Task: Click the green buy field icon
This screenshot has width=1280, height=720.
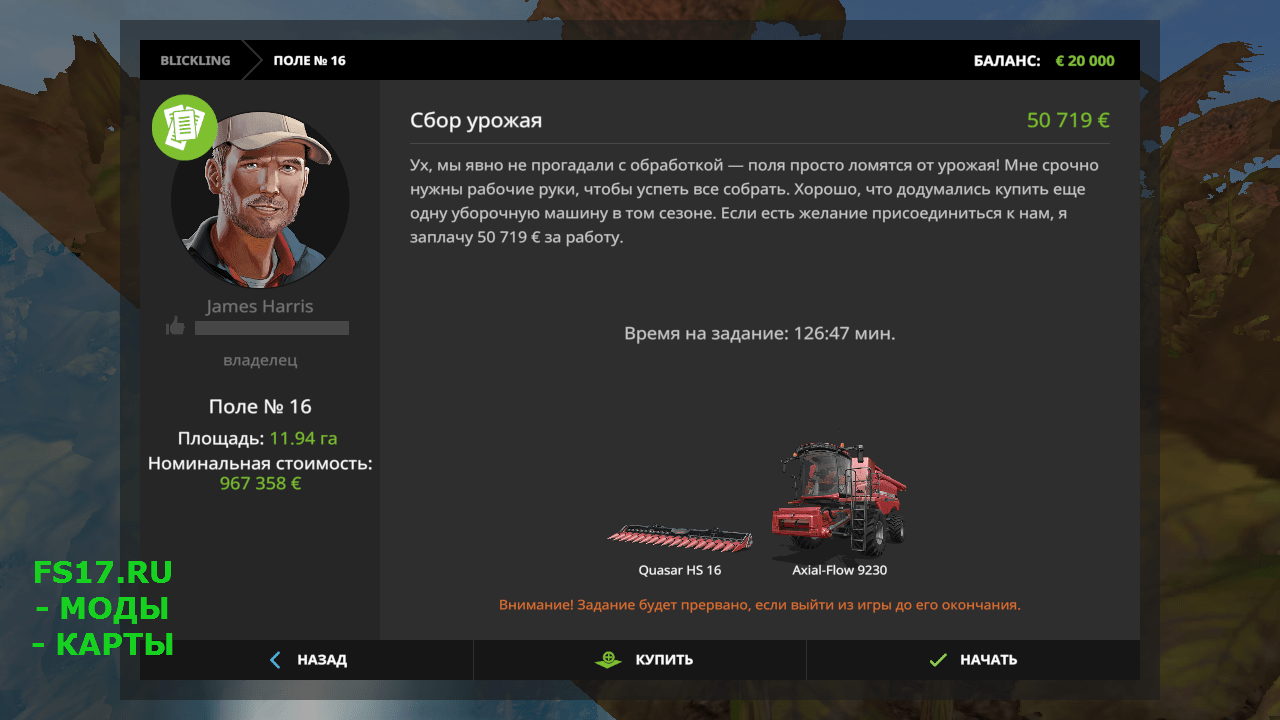Action: pyautogui.click(x=608, y=660)
